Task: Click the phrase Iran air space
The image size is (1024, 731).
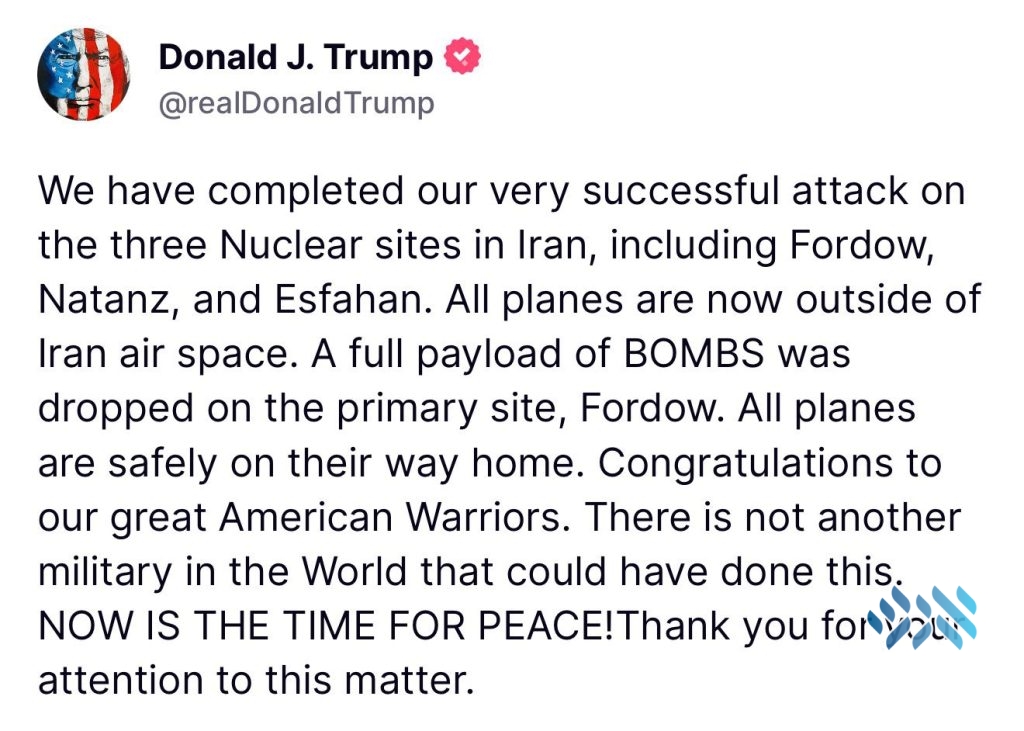Action: [x=164, y=355]
